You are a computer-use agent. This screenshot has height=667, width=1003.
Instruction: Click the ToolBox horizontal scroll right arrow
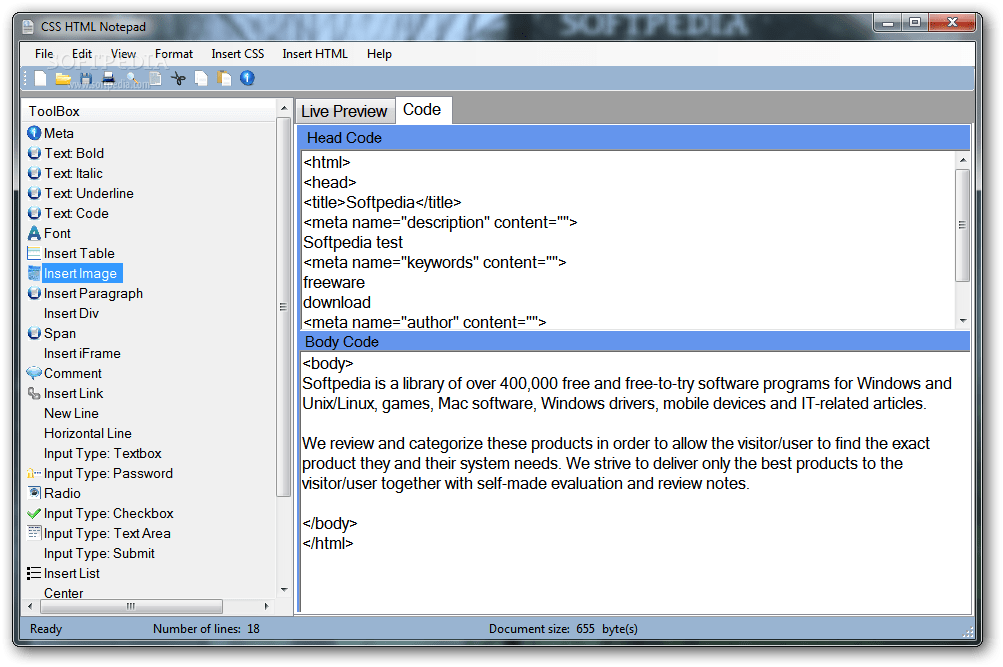[267, 606]
